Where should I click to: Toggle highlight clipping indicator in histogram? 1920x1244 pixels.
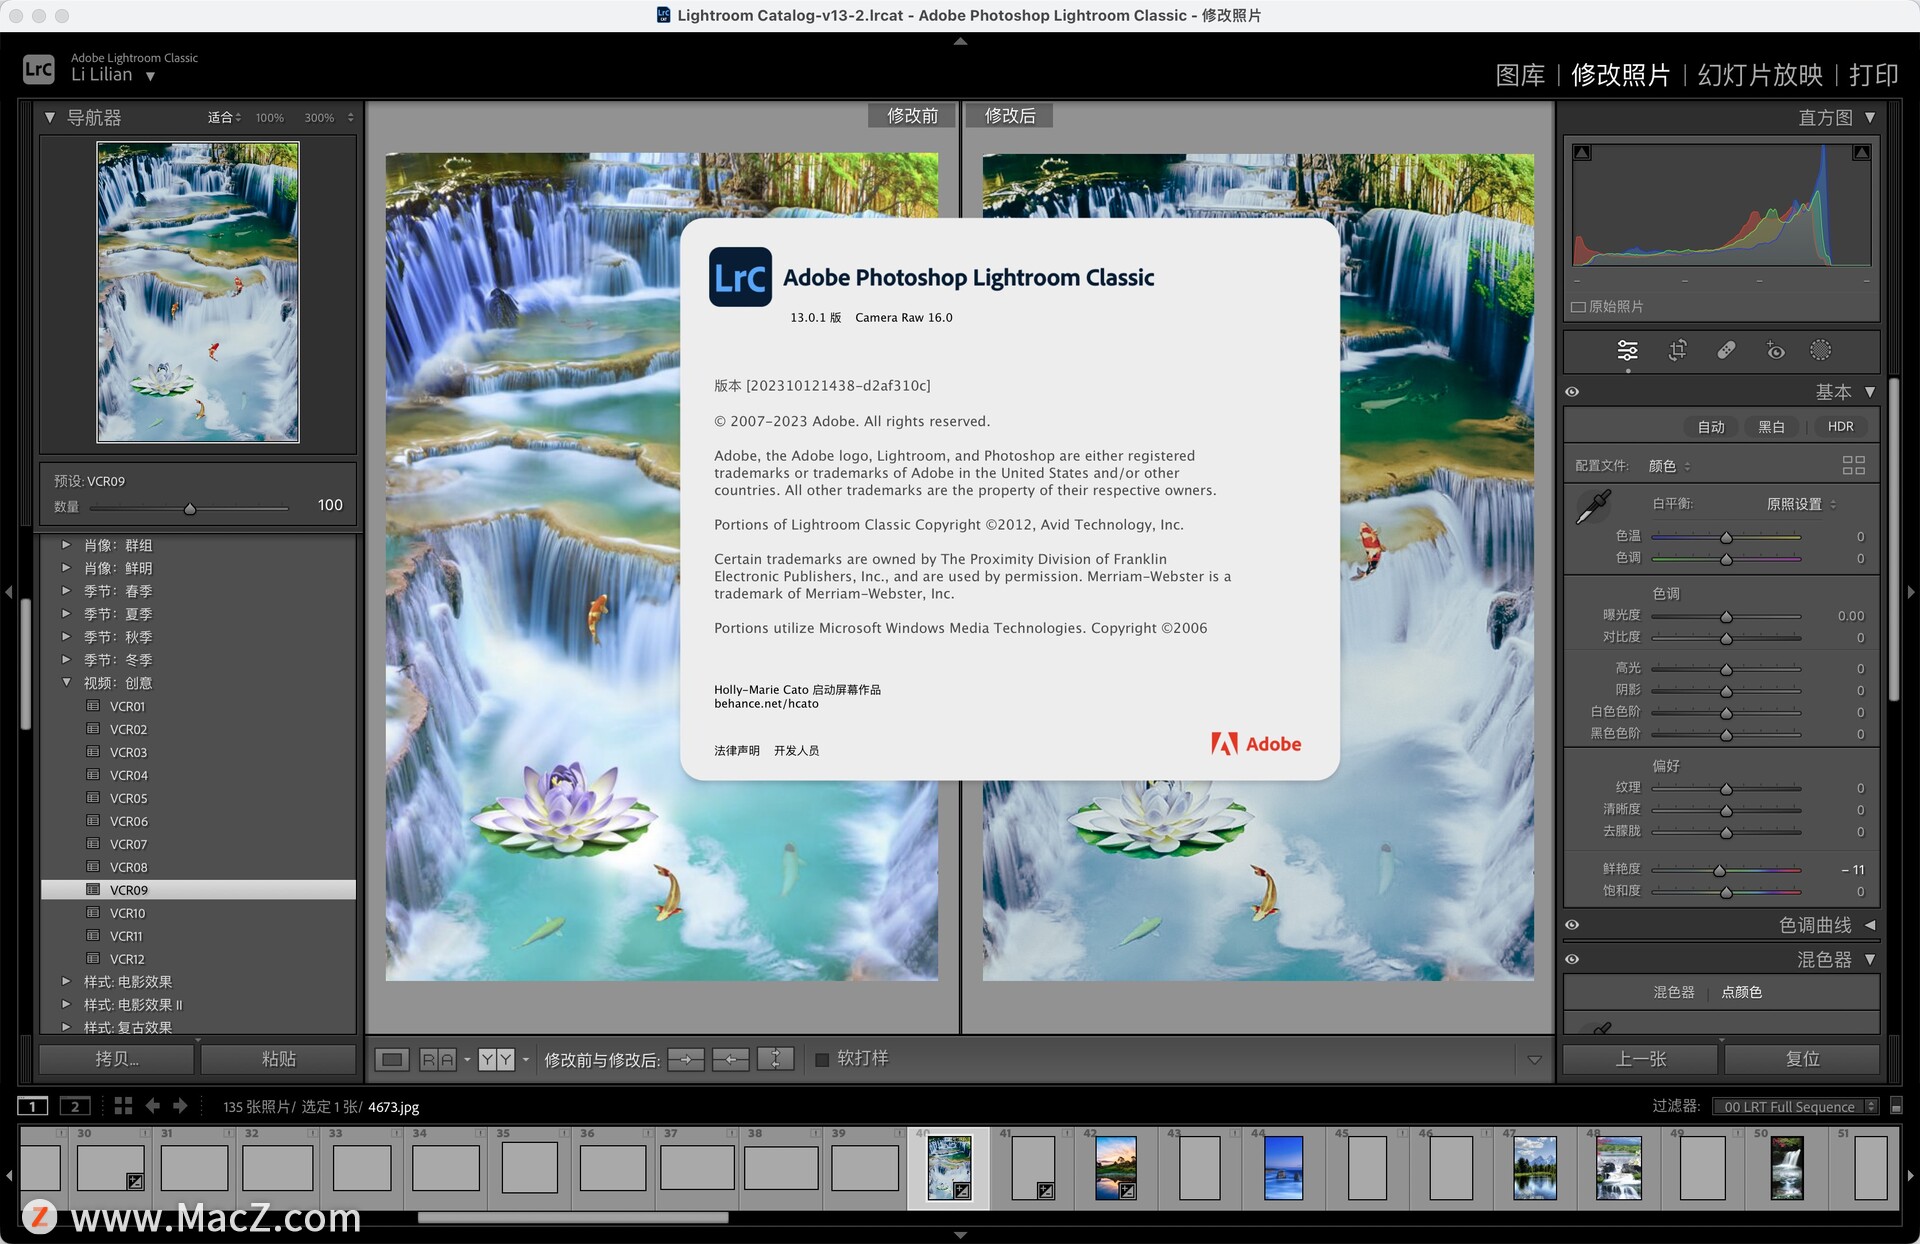pos(1861,153)
